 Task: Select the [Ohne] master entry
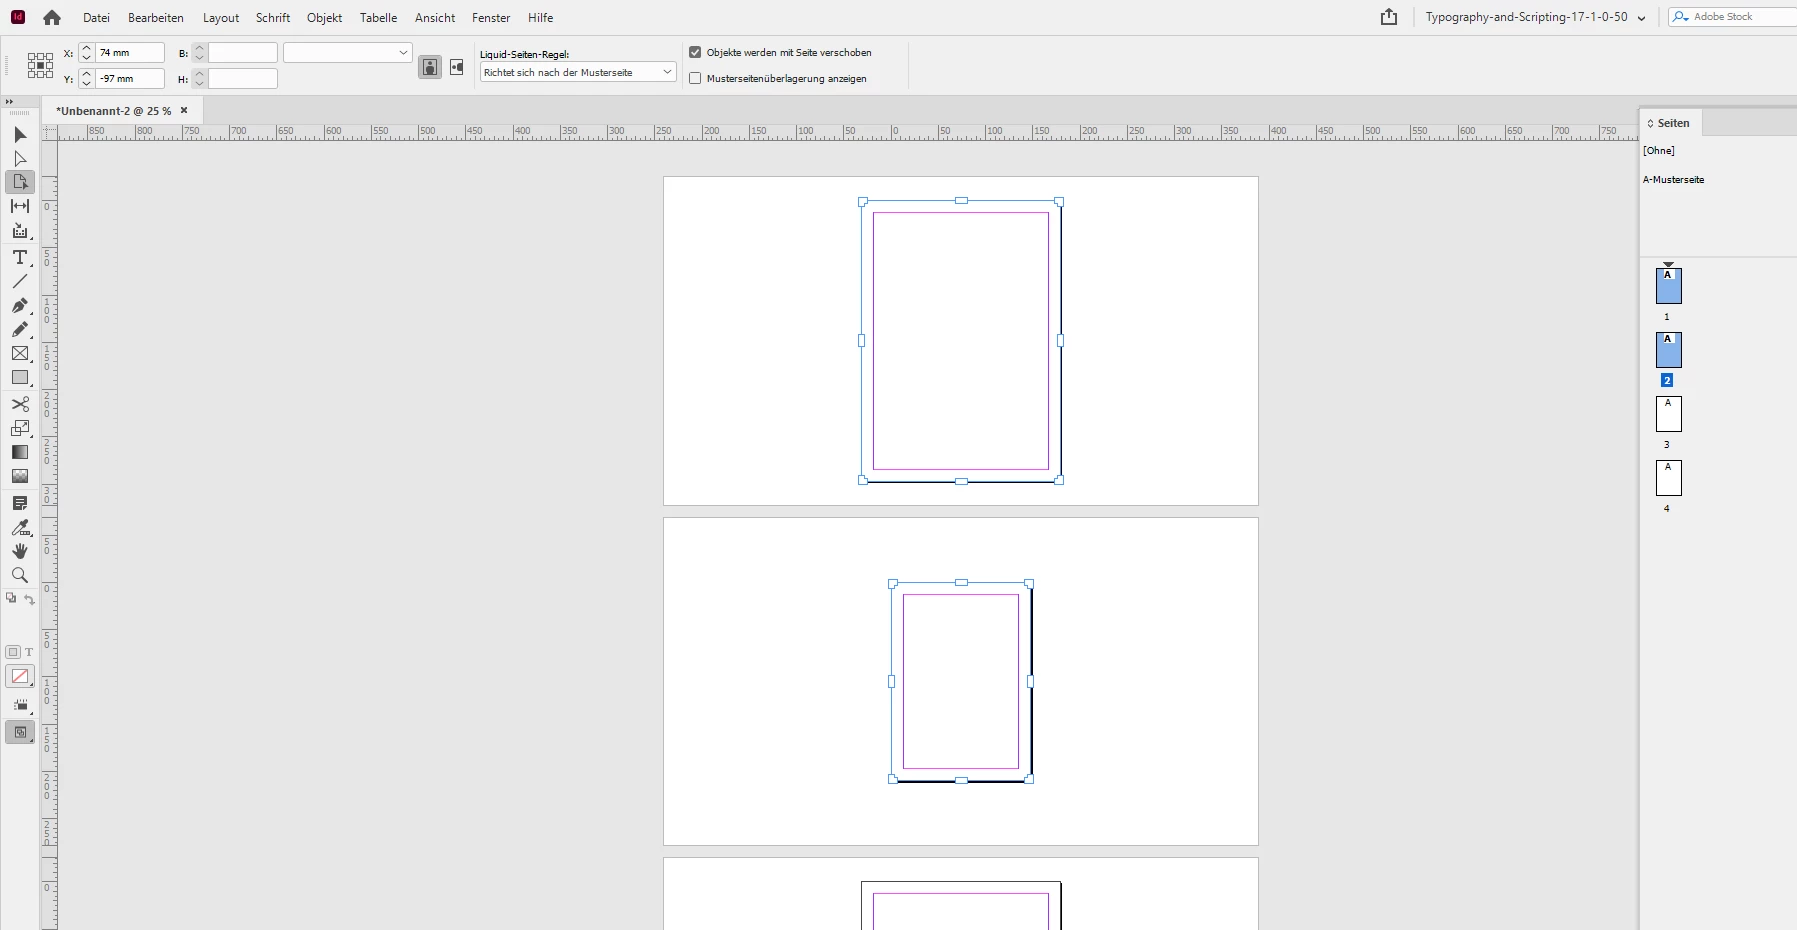click(x=1659, y=150)
